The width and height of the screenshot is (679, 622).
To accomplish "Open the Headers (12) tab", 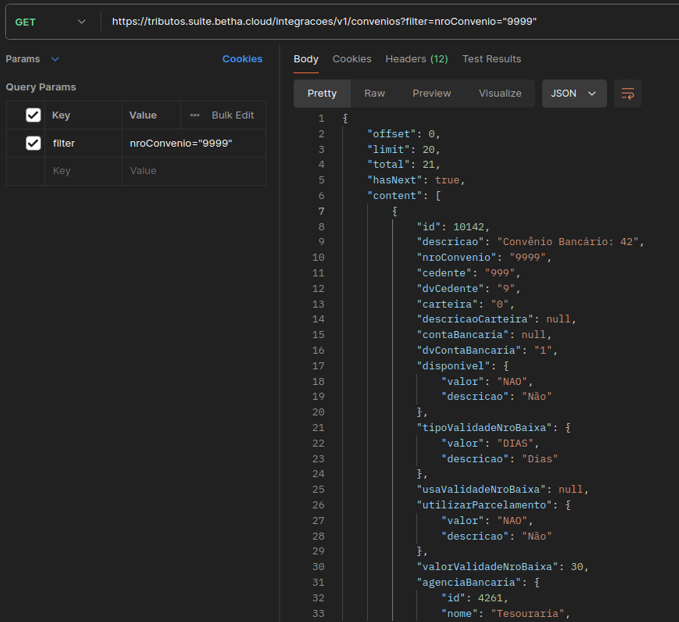I will point(417,59).
